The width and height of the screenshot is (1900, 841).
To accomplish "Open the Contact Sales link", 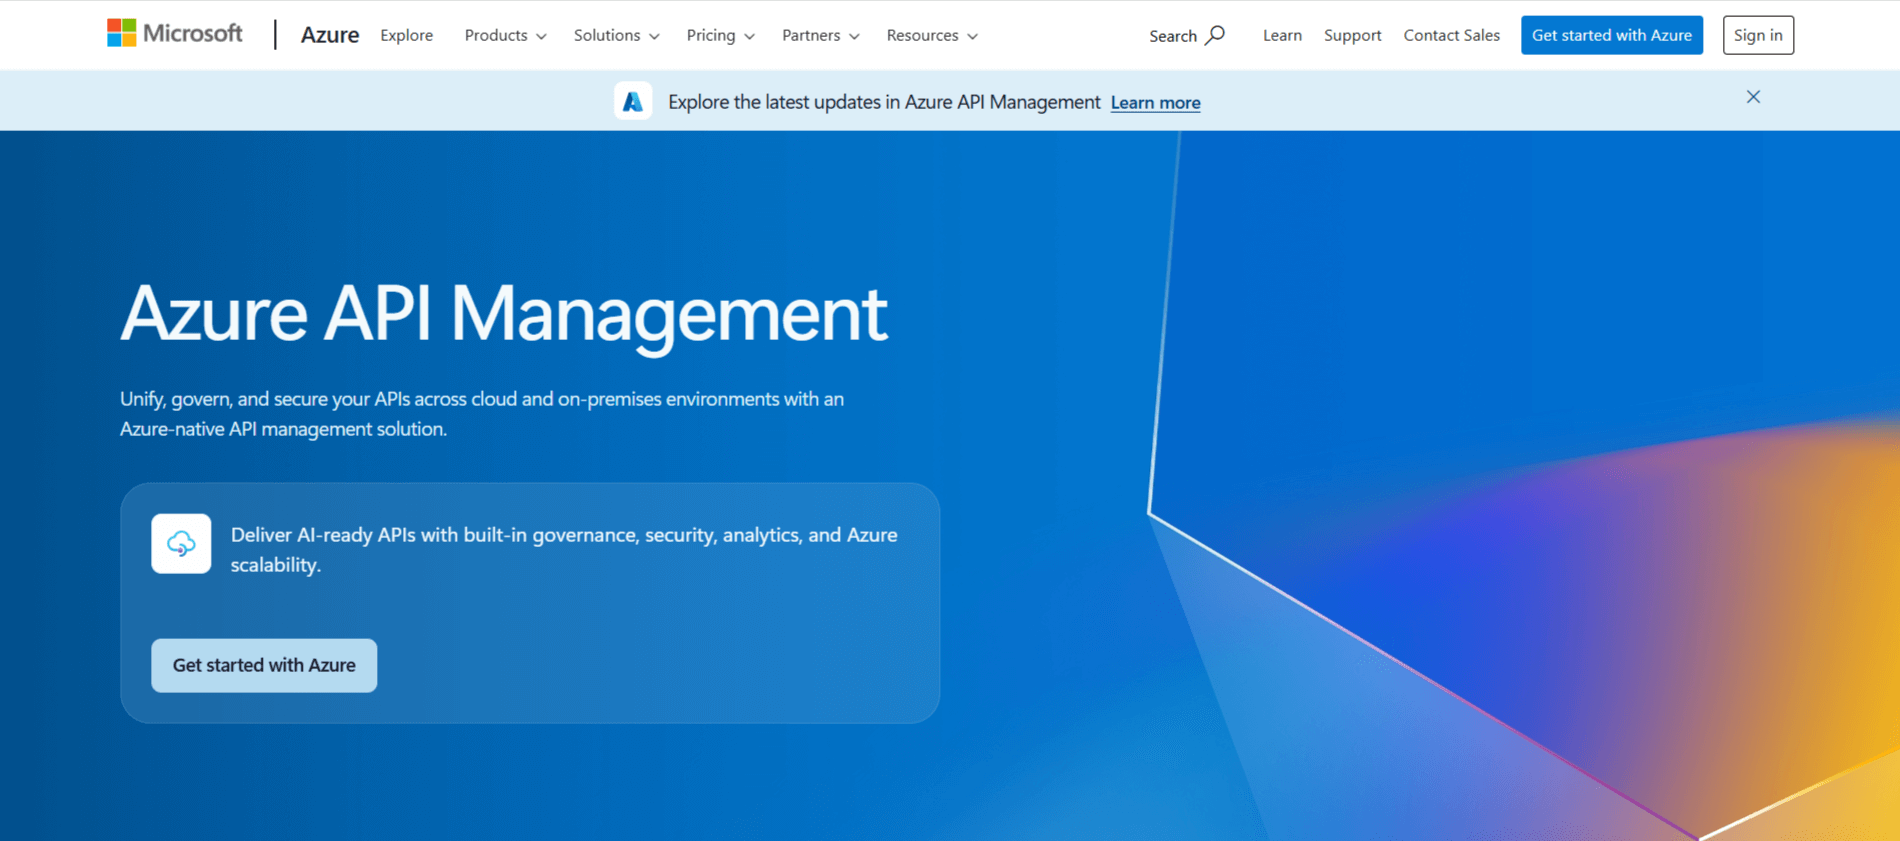I will 1451,35.
